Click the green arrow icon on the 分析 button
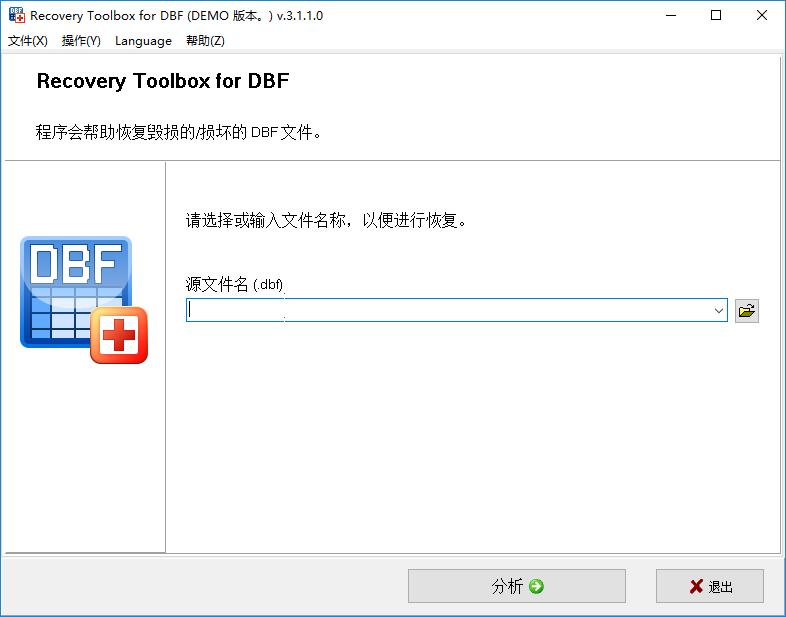 point(536,586)
